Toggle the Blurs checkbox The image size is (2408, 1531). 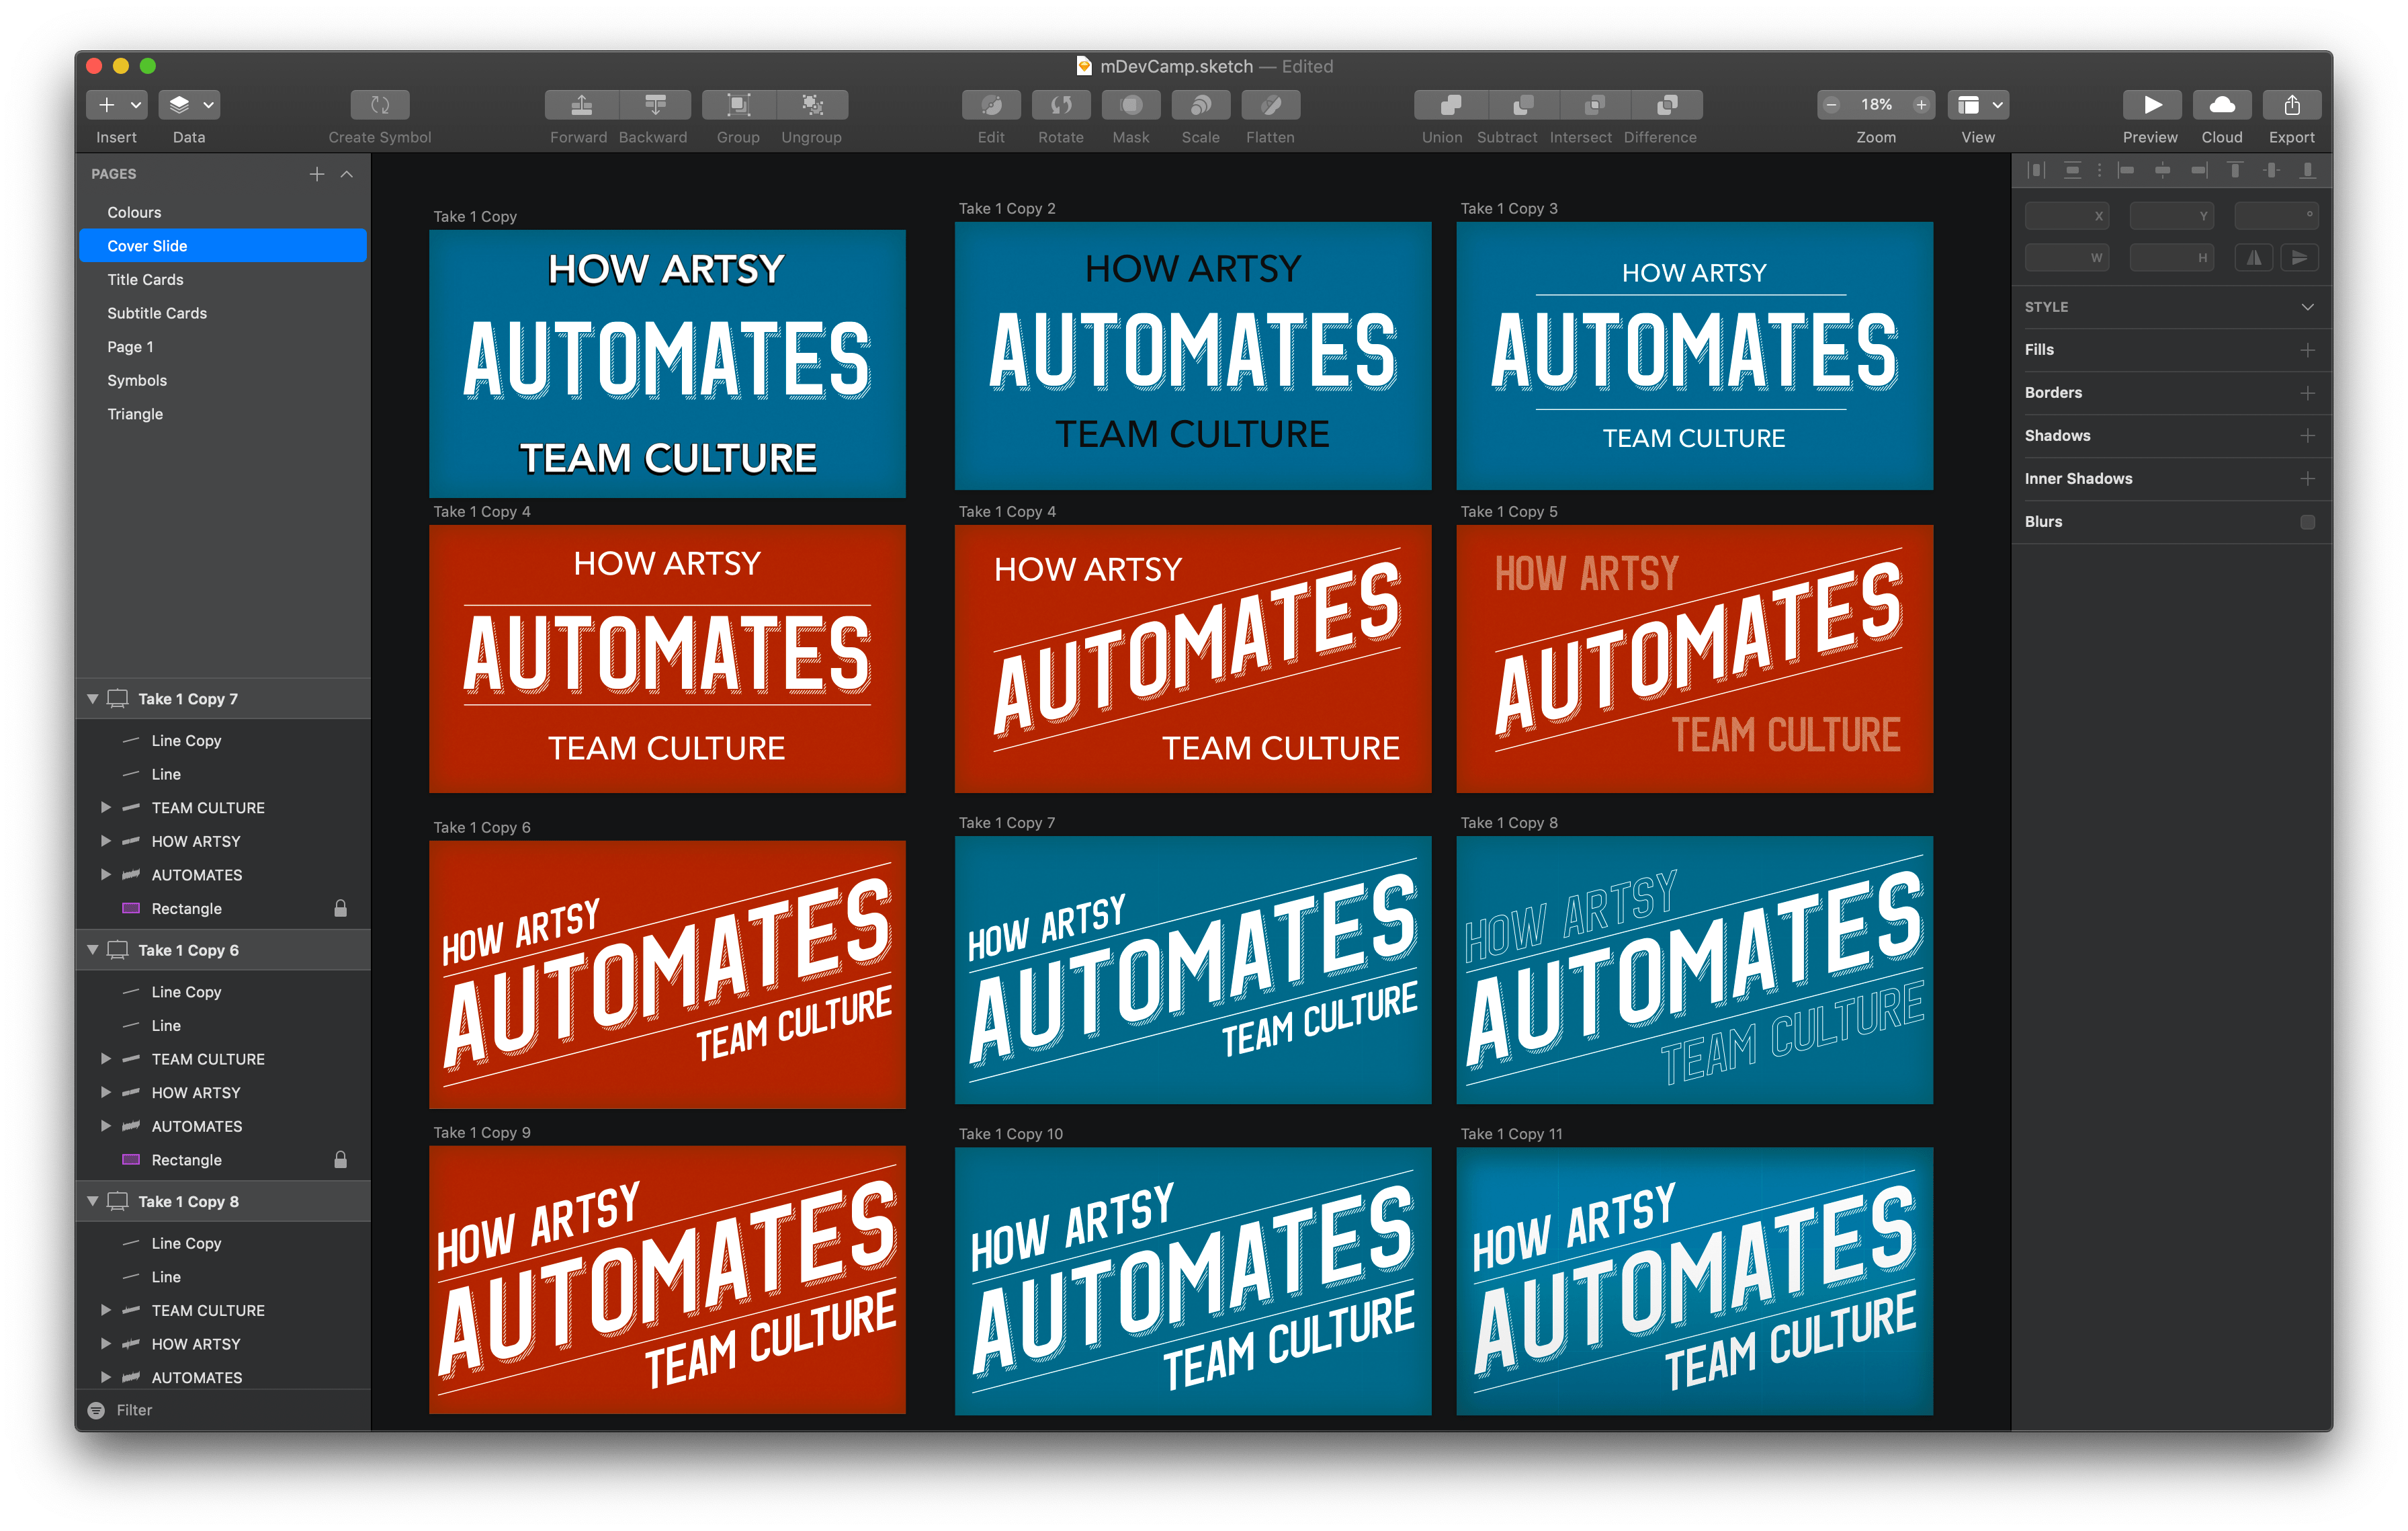pos(2307,522)
